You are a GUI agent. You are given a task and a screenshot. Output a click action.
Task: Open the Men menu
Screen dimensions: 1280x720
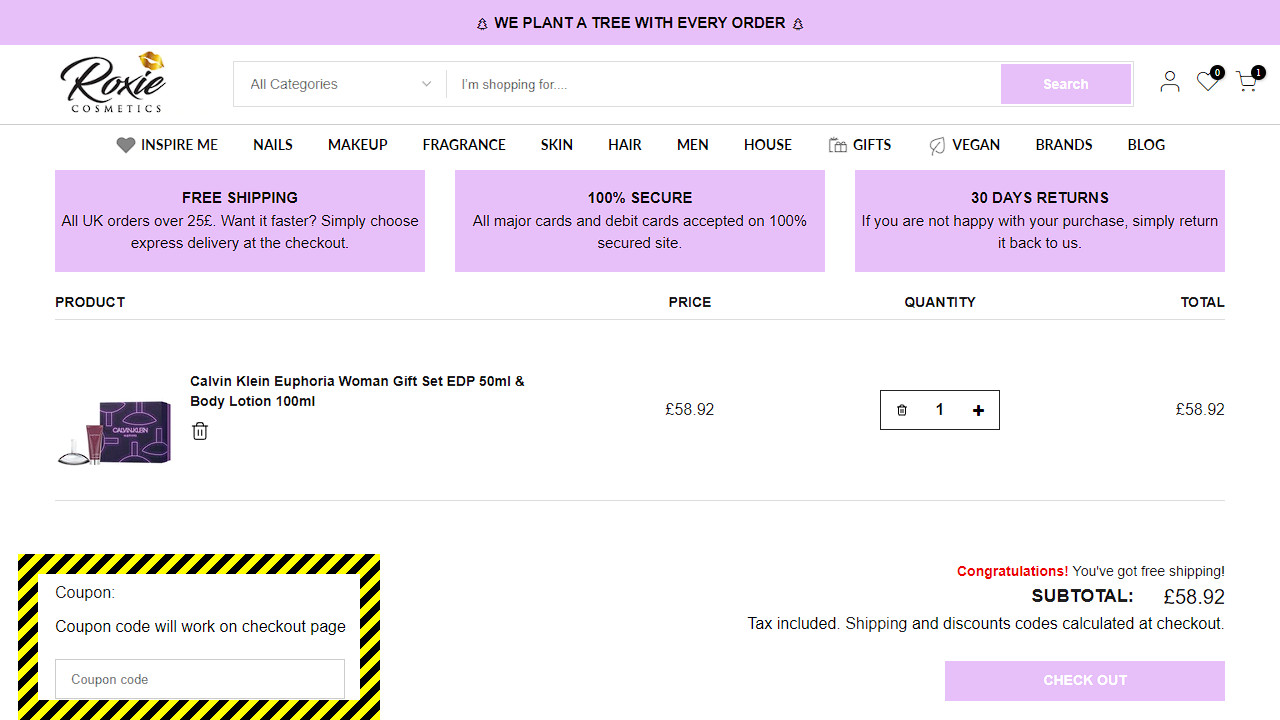click(693, 145)
